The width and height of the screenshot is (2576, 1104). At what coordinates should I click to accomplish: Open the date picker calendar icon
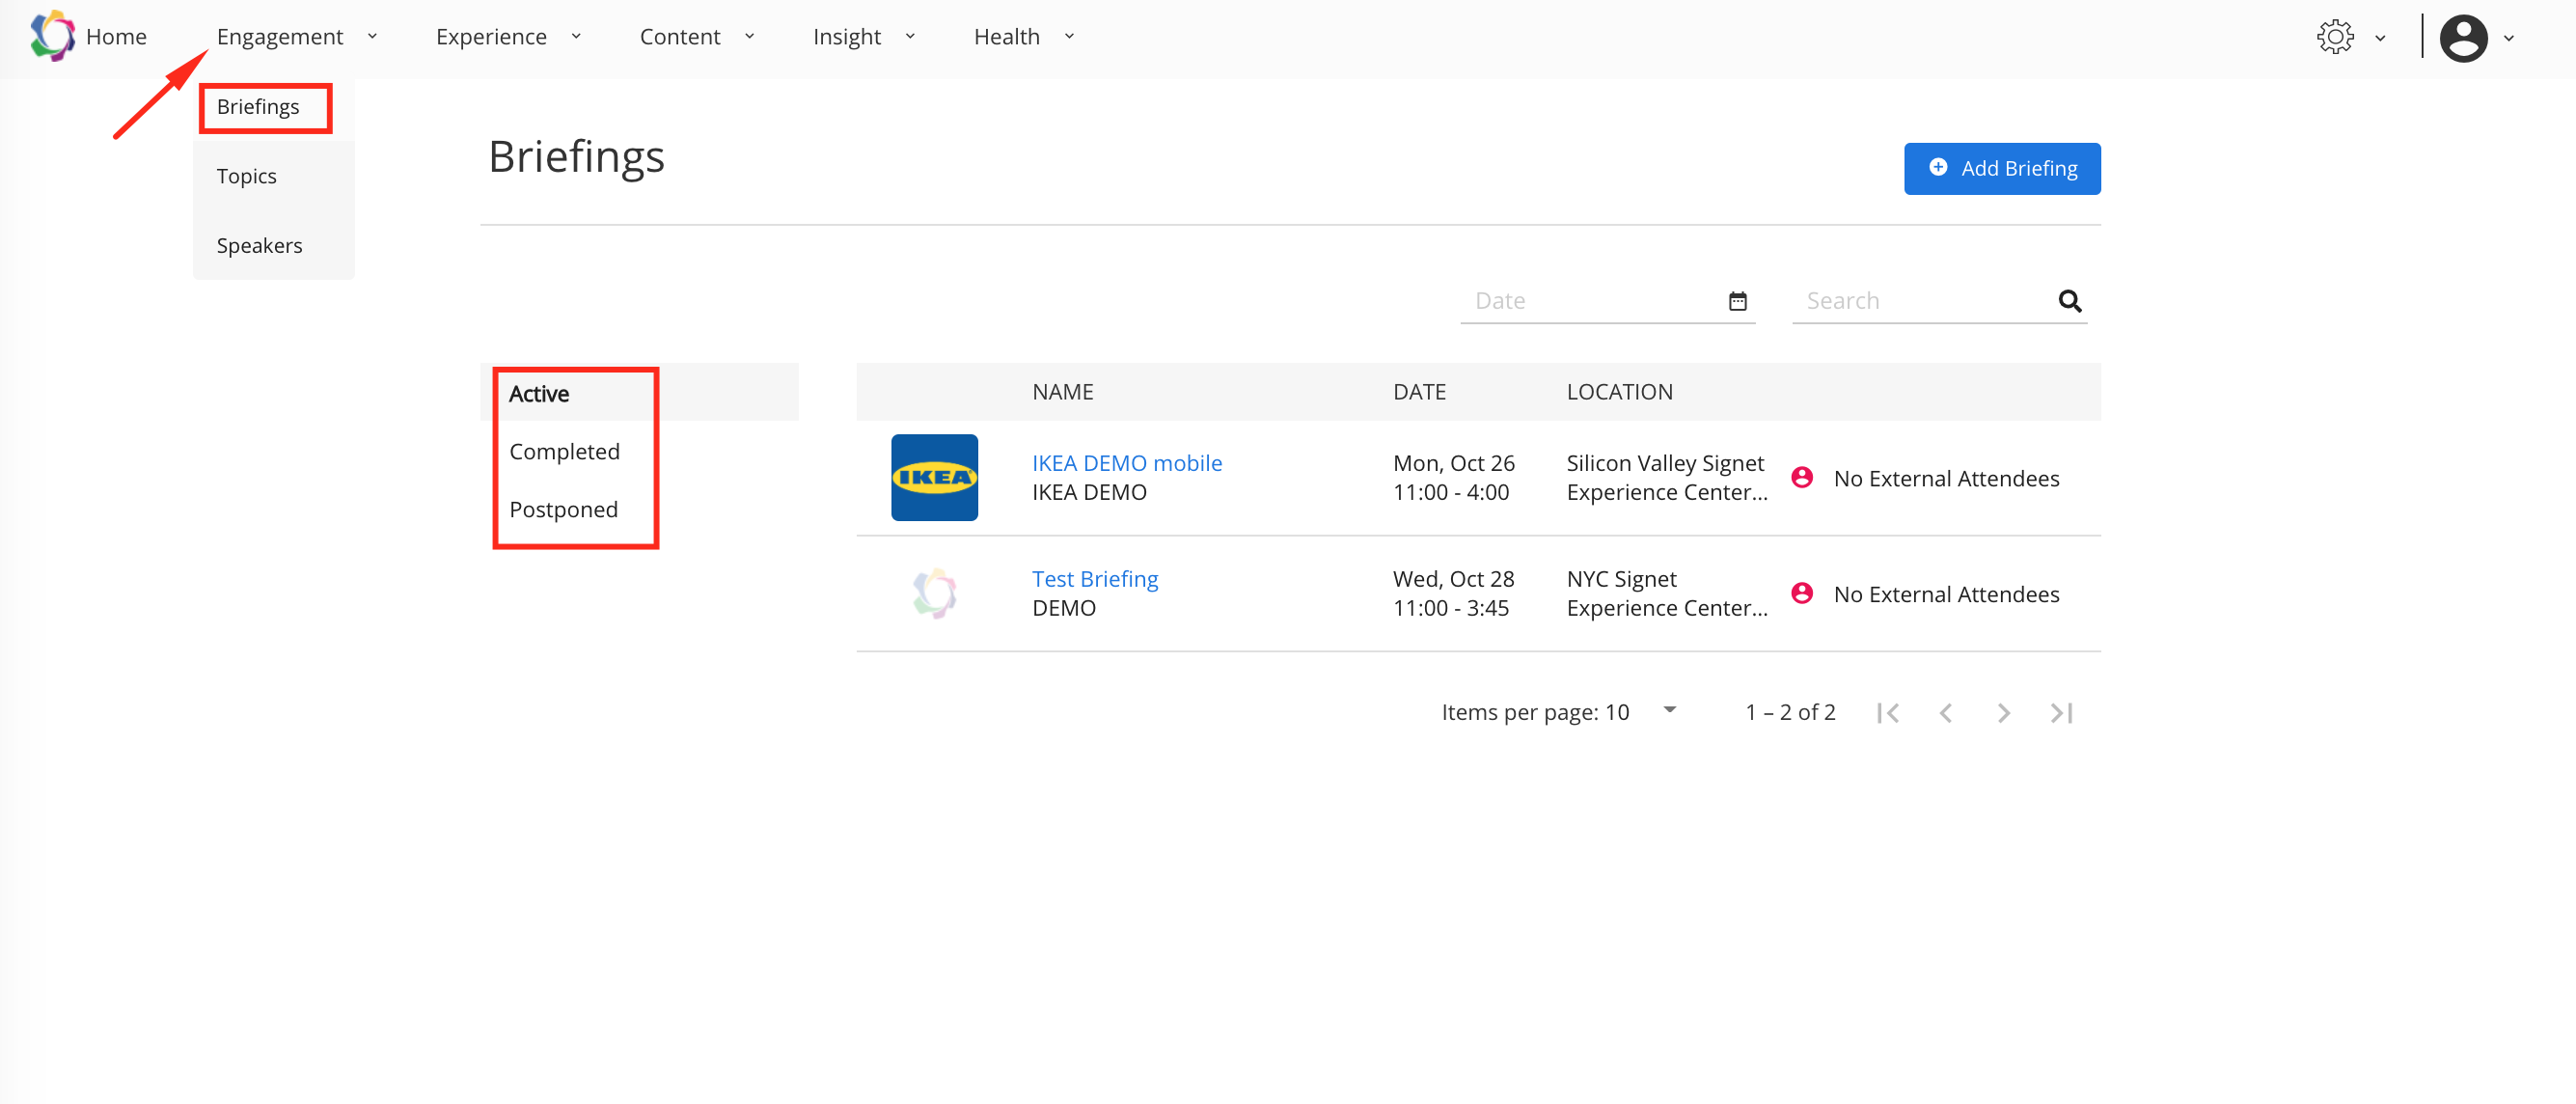[x=1737, y=301]
